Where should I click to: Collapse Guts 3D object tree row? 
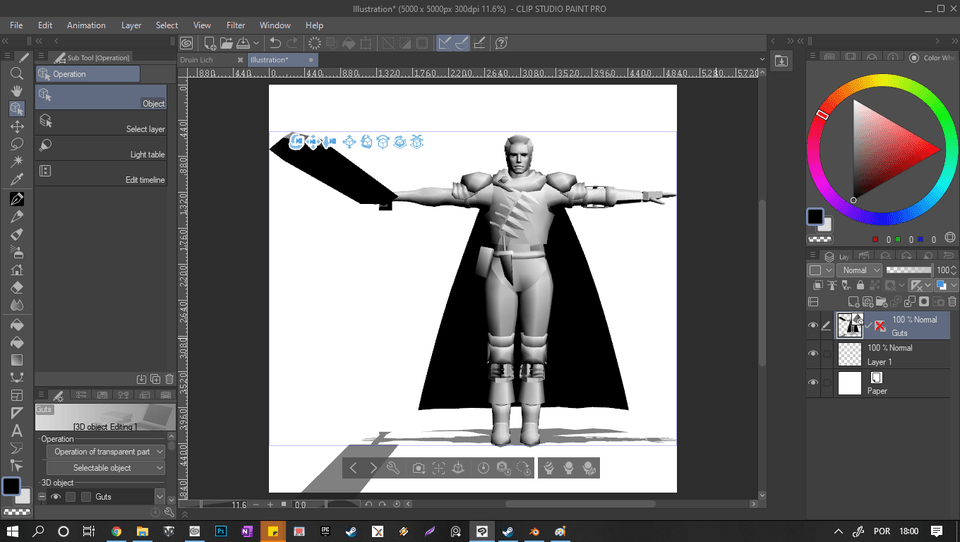point(42,497)
